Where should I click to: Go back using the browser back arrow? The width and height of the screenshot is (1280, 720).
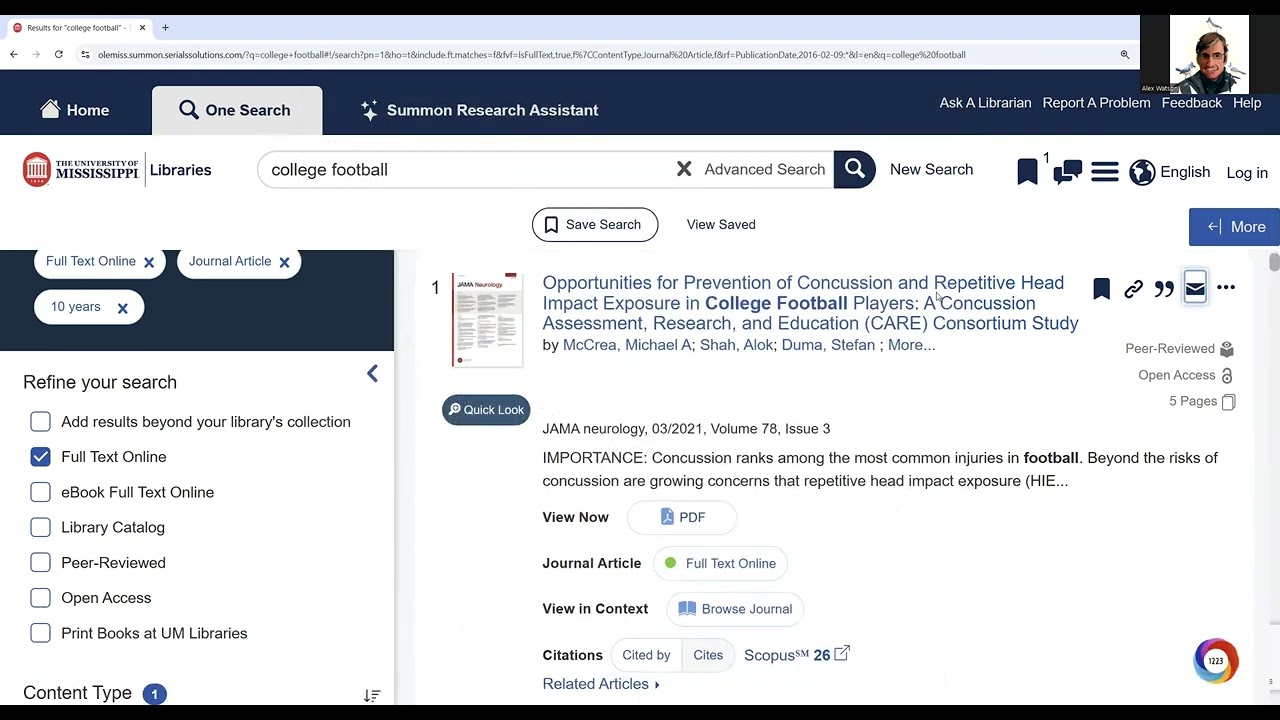pyautogui.click(x=14, y=54)
